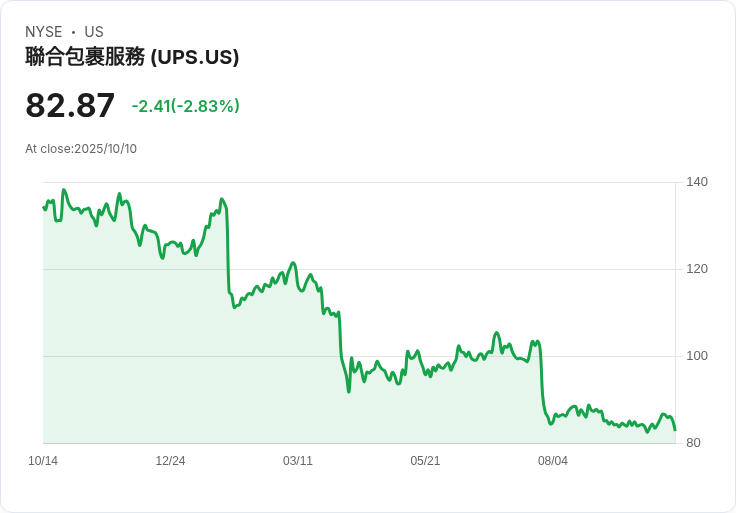Select the 05/21 date on the x-axis
Screen dimensions: 736x513
click(x=425, y=461)
